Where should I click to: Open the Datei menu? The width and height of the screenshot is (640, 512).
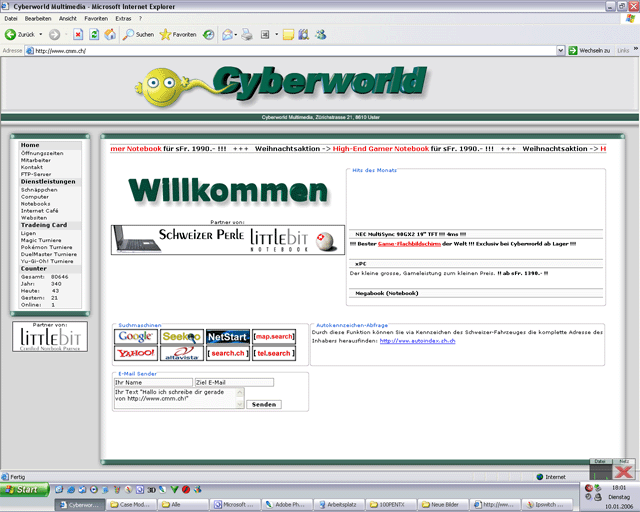(11, 18)
